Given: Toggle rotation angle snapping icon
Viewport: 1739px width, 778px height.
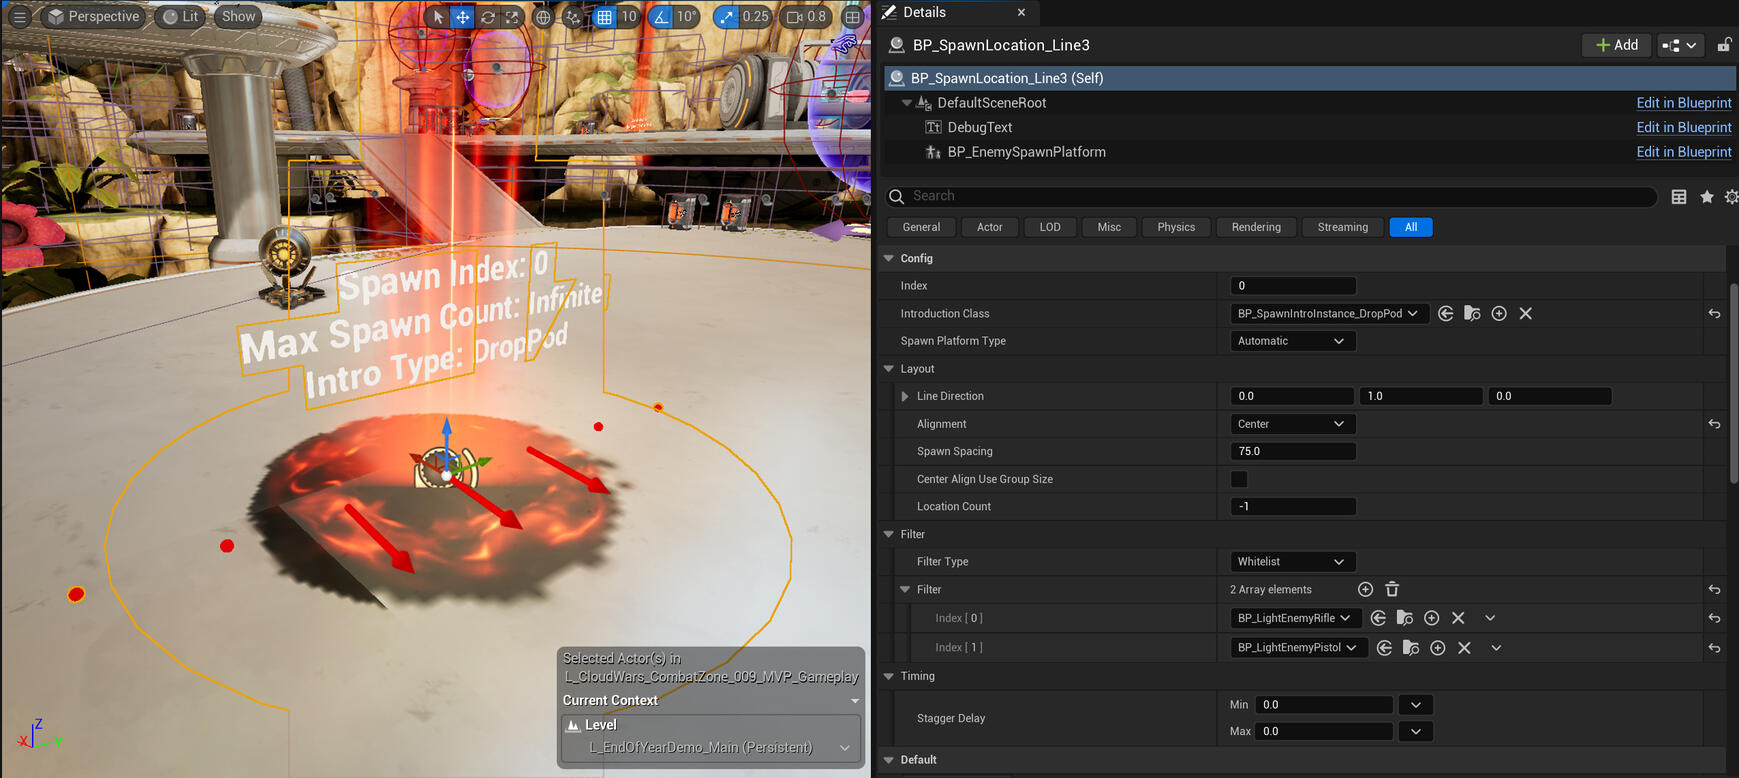Looking at the screenshot, I should [661, 17].
